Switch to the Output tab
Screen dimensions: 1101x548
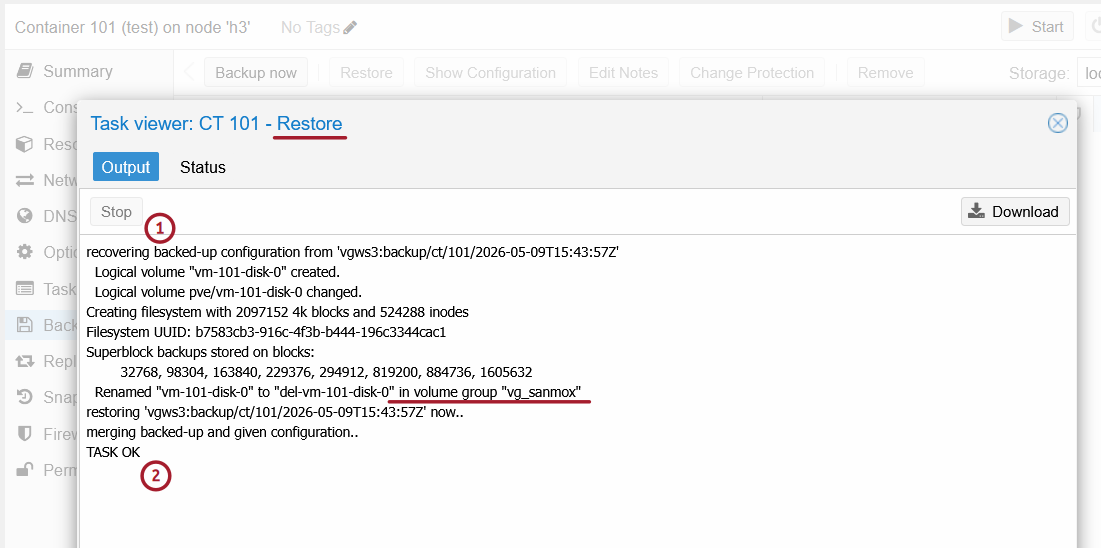click(126, 167)
